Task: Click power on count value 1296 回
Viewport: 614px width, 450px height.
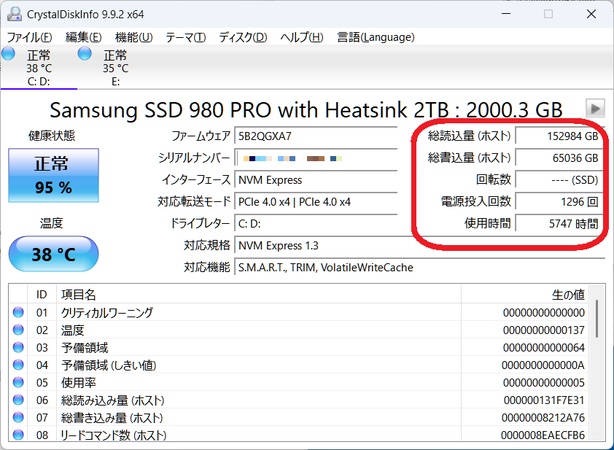Action: (558, 202)
